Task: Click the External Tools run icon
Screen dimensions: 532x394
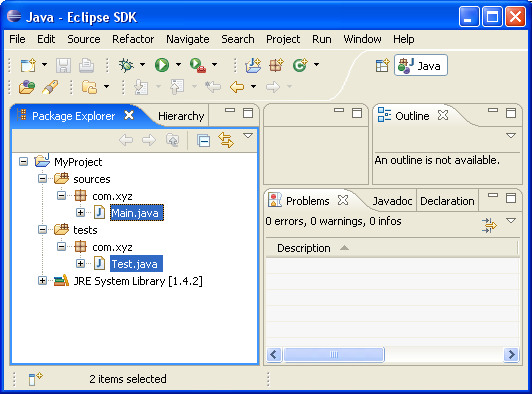Action: pyautogui.click(x=198, y=65)
